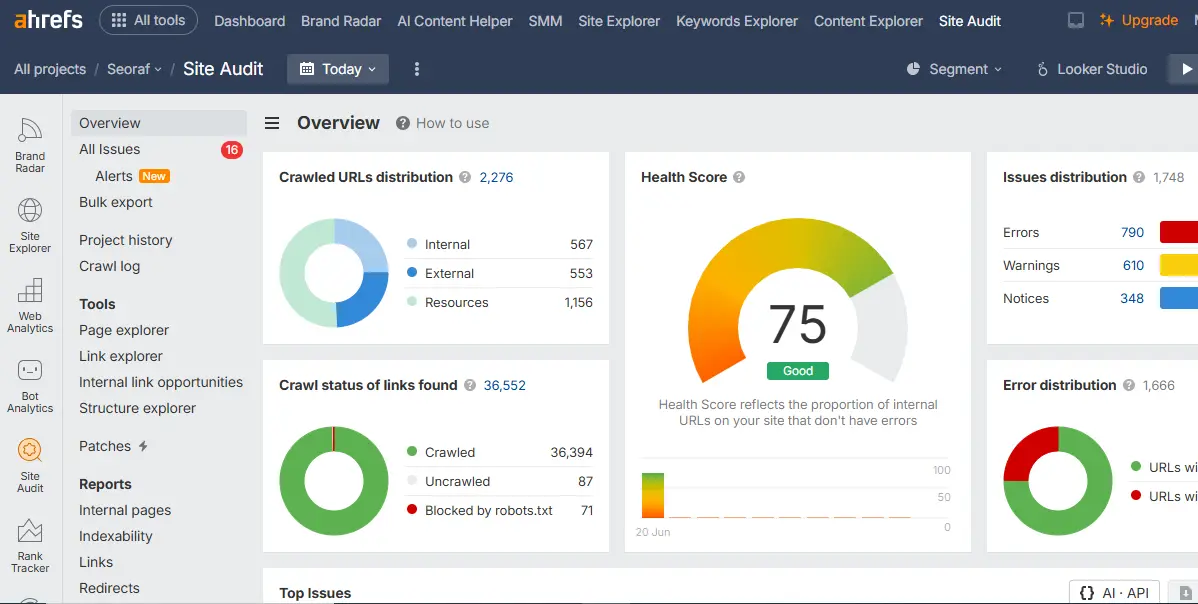Open the Segment dropdown

pyautogui.click(x=954, y=69)
